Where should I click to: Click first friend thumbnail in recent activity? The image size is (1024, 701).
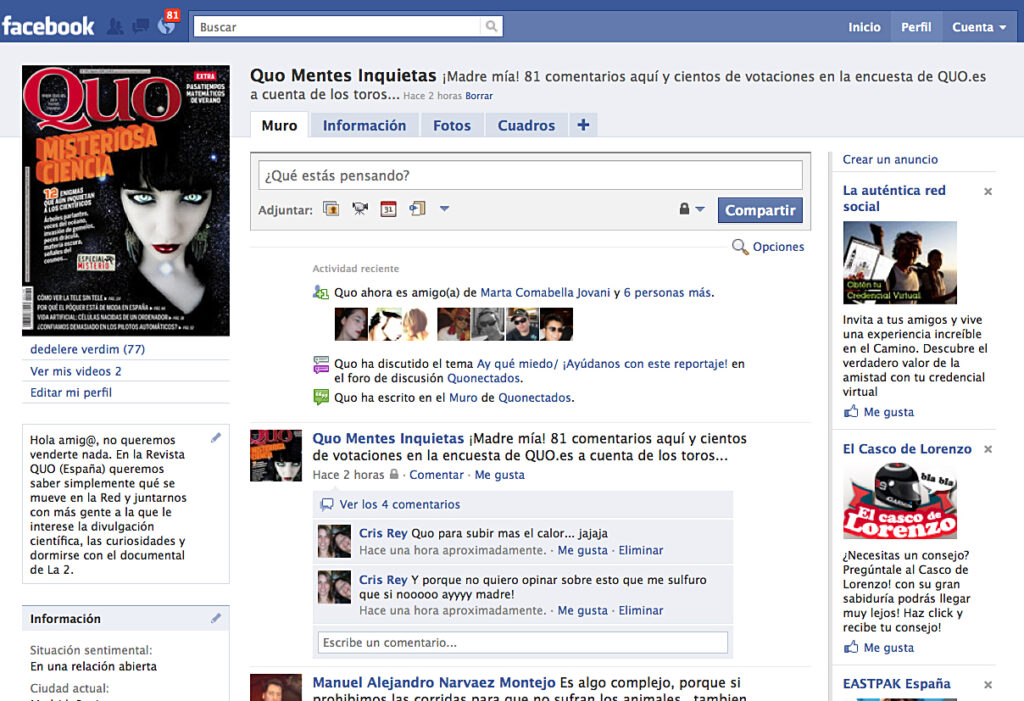(351, 324)
